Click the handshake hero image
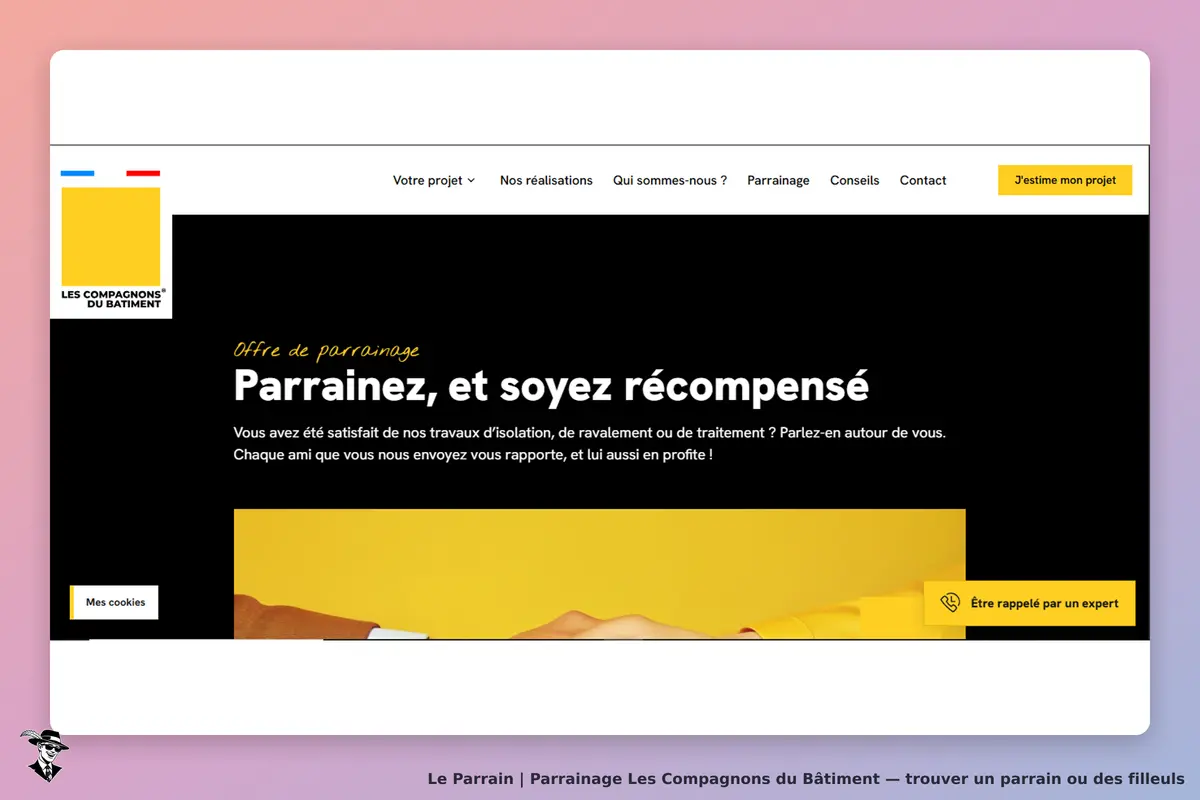 600,574
